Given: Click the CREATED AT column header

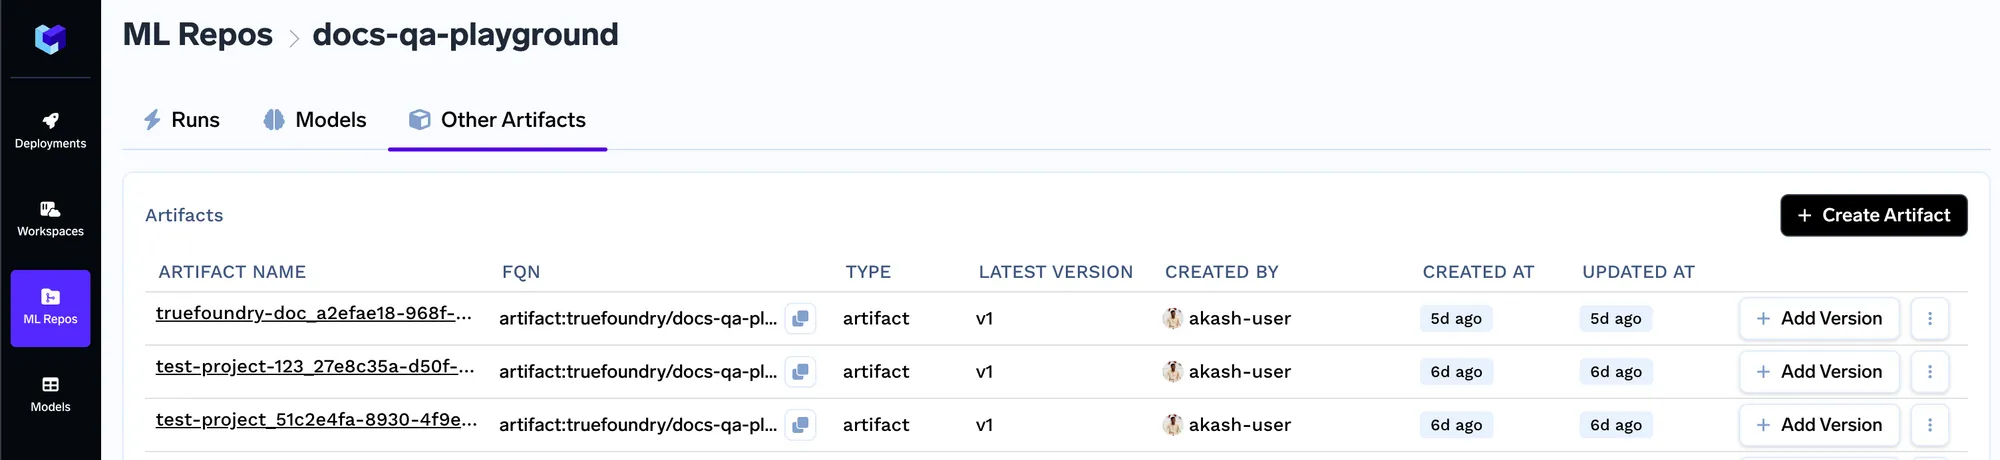Looking at the screenshot, I should 1478,272.
